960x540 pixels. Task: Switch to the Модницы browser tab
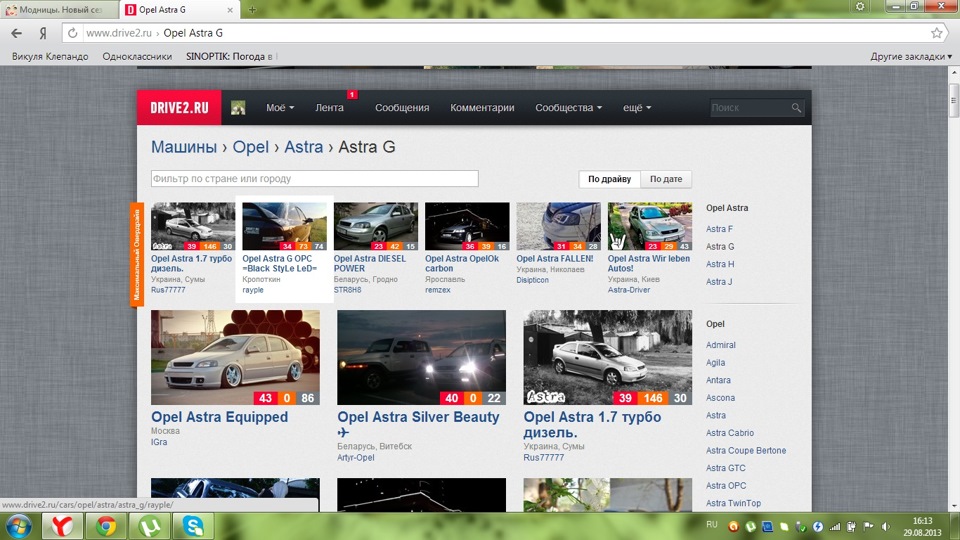click(59, 10)
